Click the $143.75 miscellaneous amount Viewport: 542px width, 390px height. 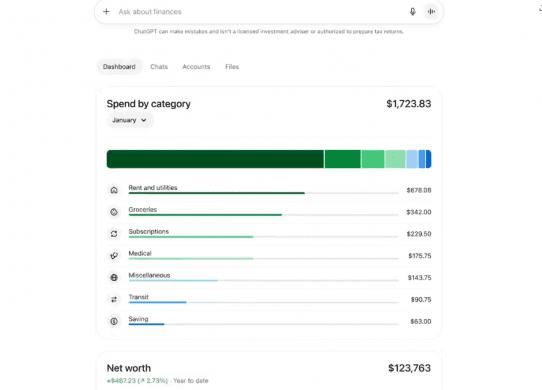point(419,278)
